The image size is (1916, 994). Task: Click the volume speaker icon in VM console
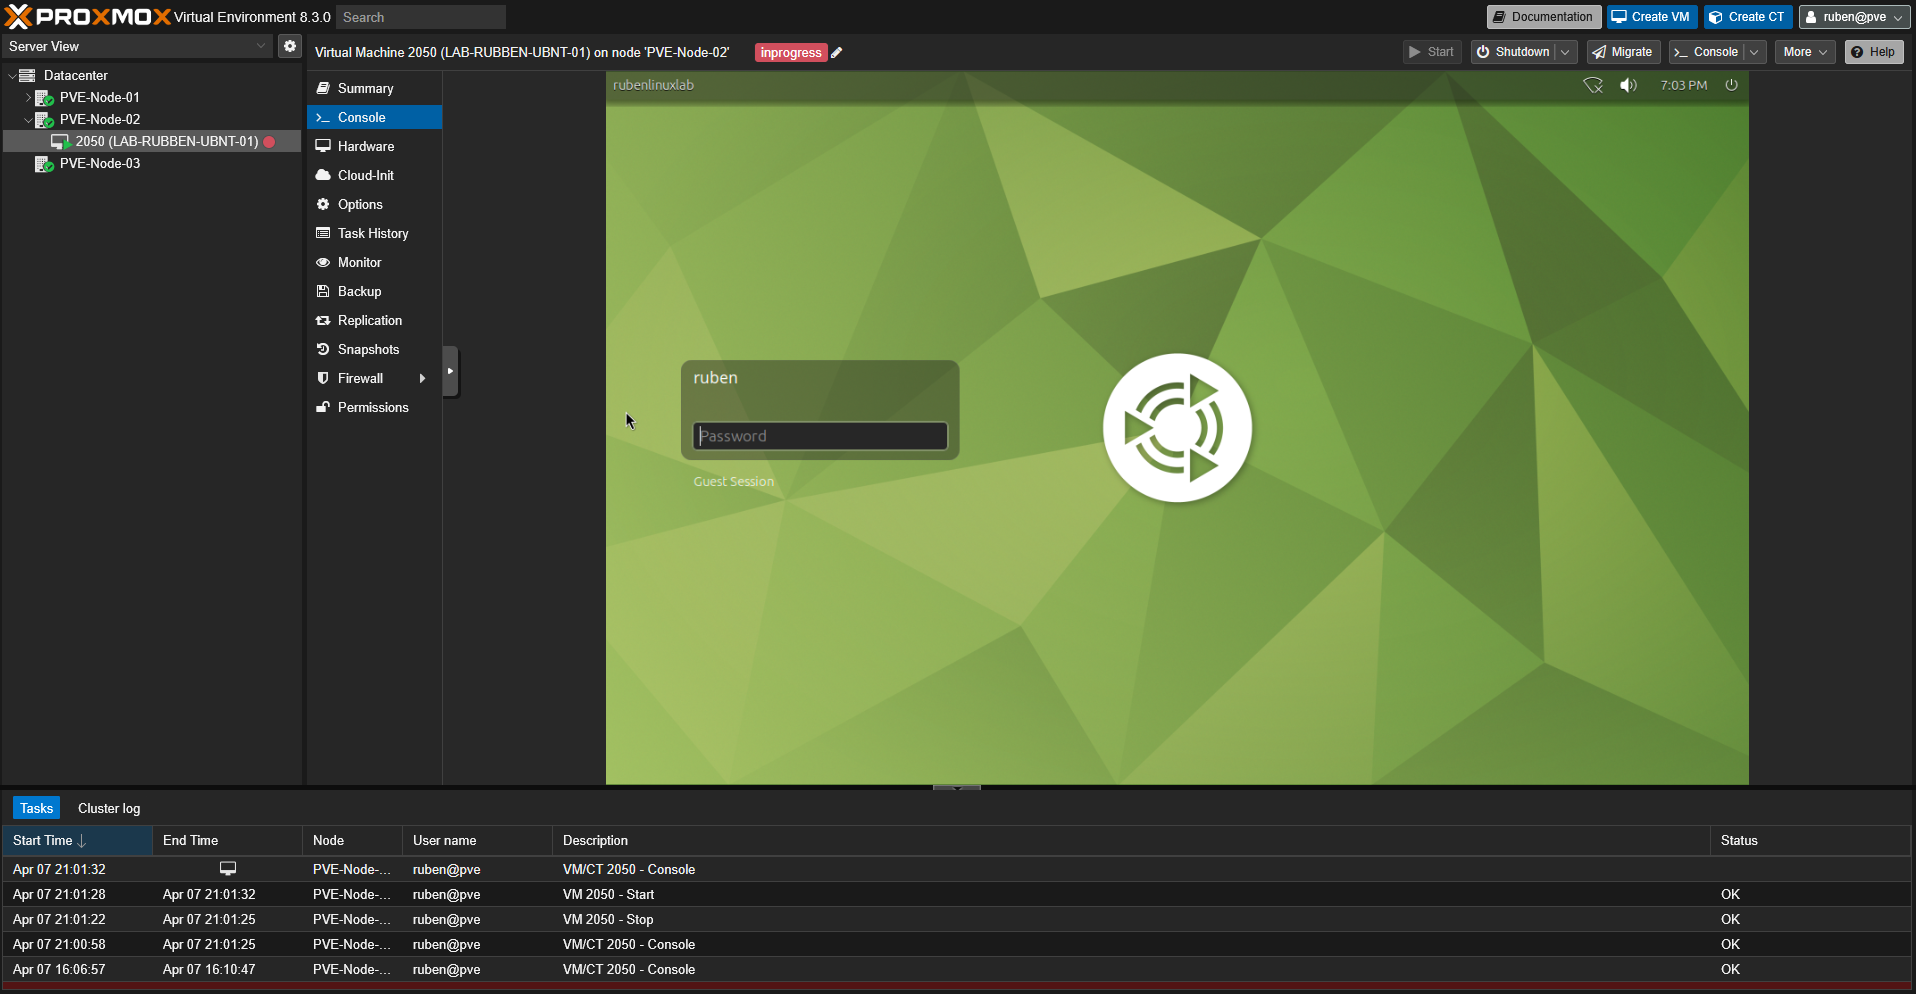point(1628,85)
